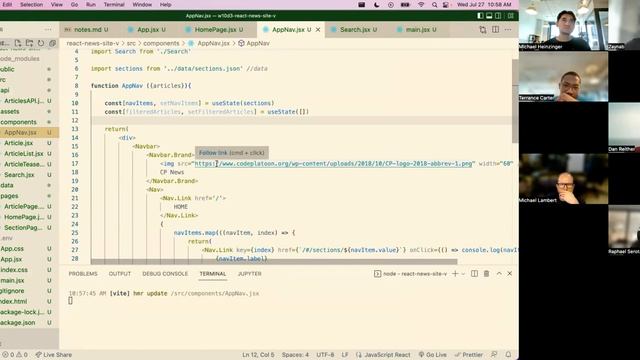The width and height of the screenshot is (640, 360).
Task: Open explorer more actions ellipsis
Action: (x=48, y=29)
